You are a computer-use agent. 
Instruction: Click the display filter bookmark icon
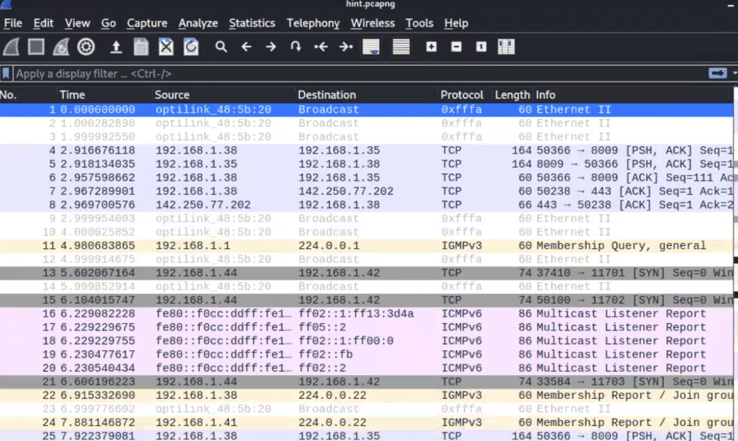6,73
